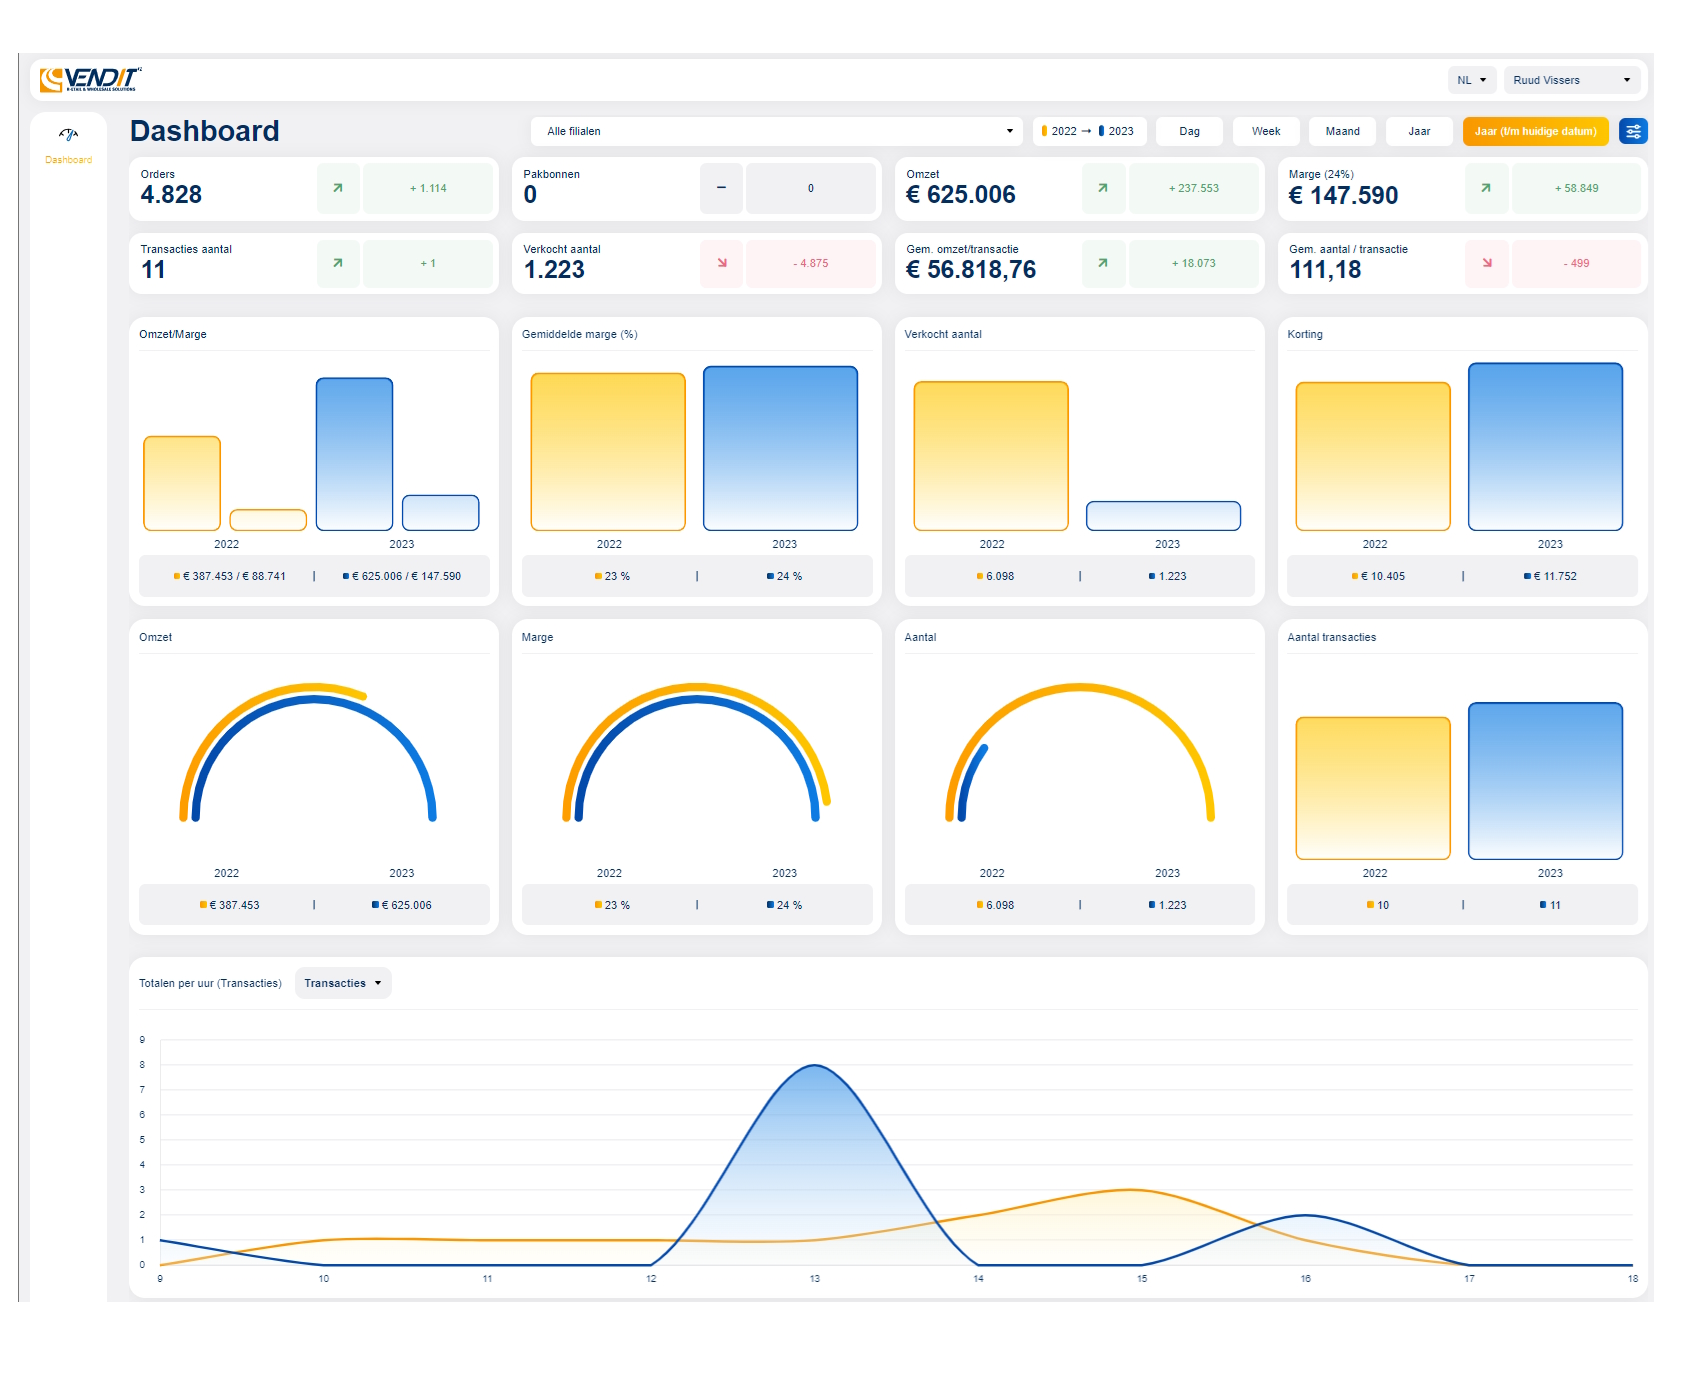Select the Maand period tab
Image resolution: width=1696 pixels, height=1382 pixels.
(x=1342, y=131)
